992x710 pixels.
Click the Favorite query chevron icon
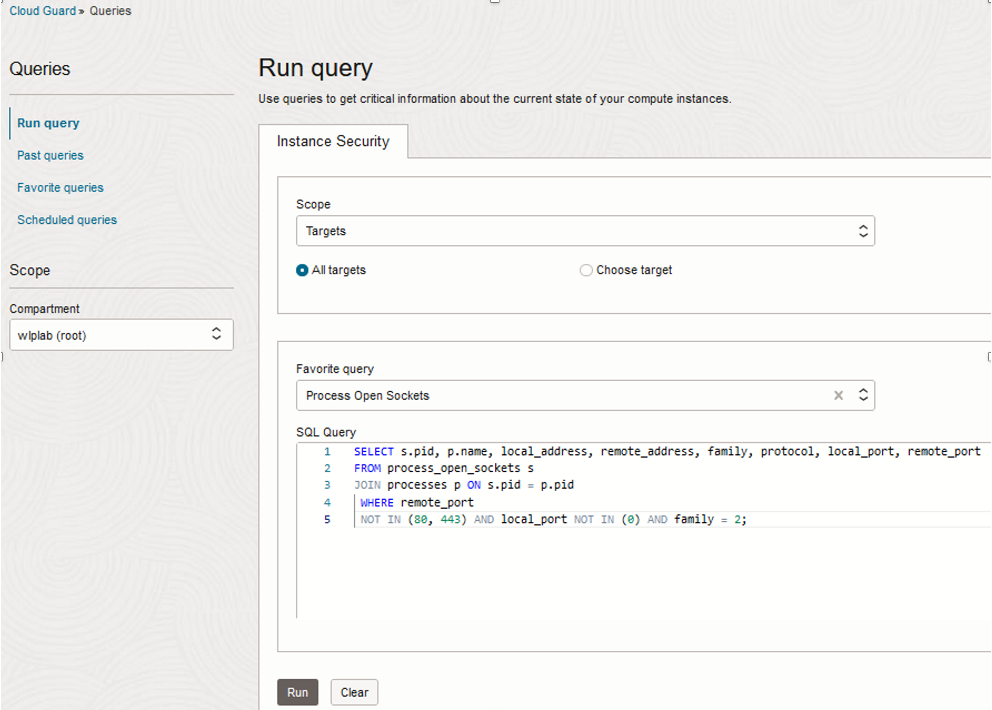861,395
